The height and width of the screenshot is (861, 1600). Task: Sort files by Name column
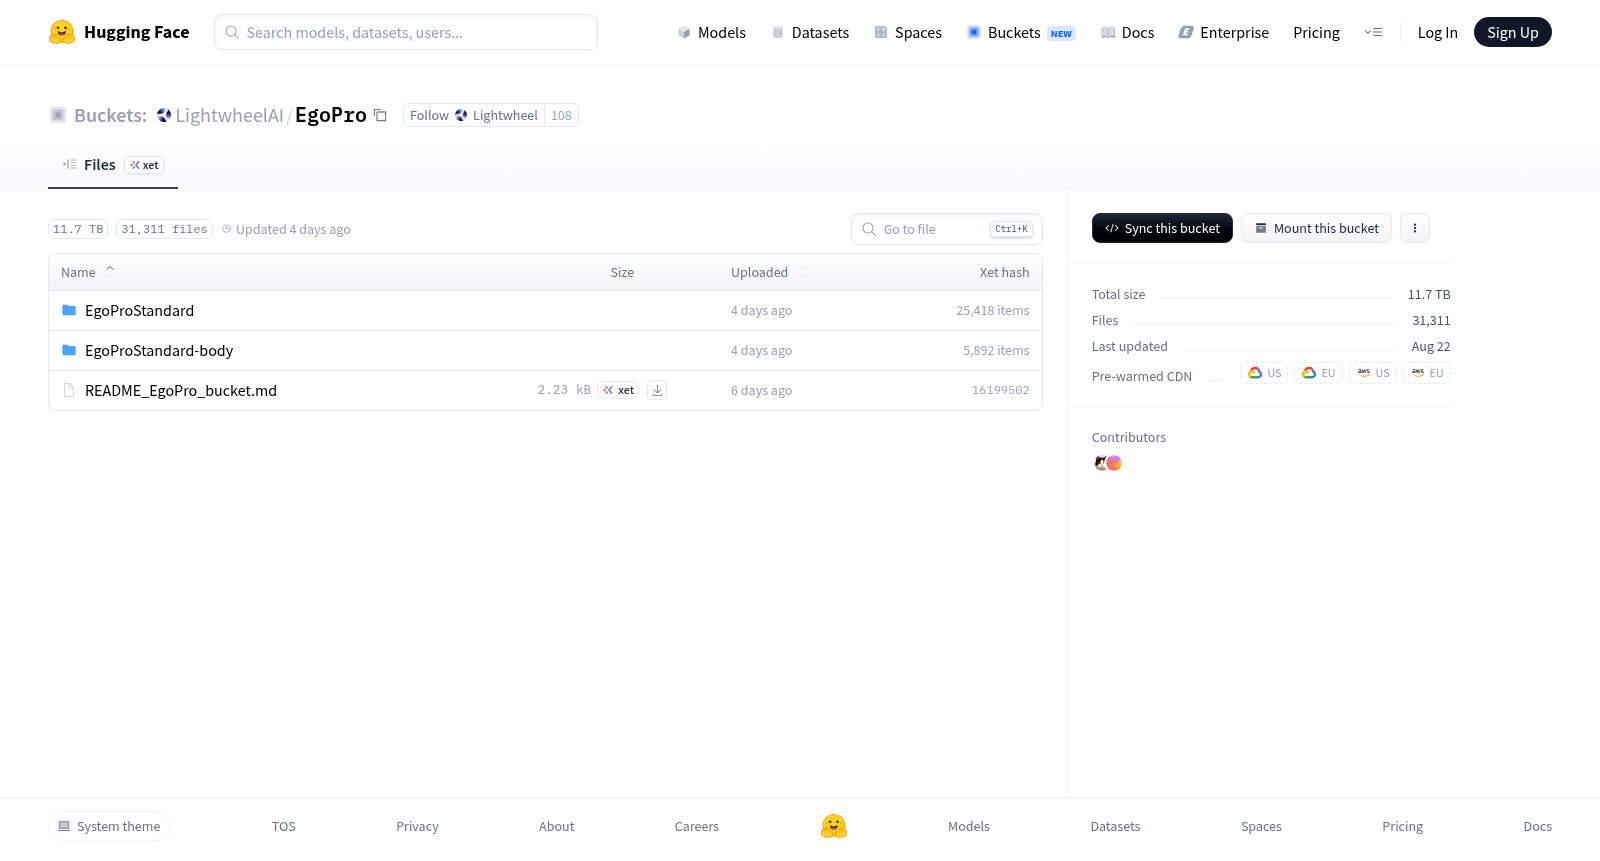click(x=88, y=272)
